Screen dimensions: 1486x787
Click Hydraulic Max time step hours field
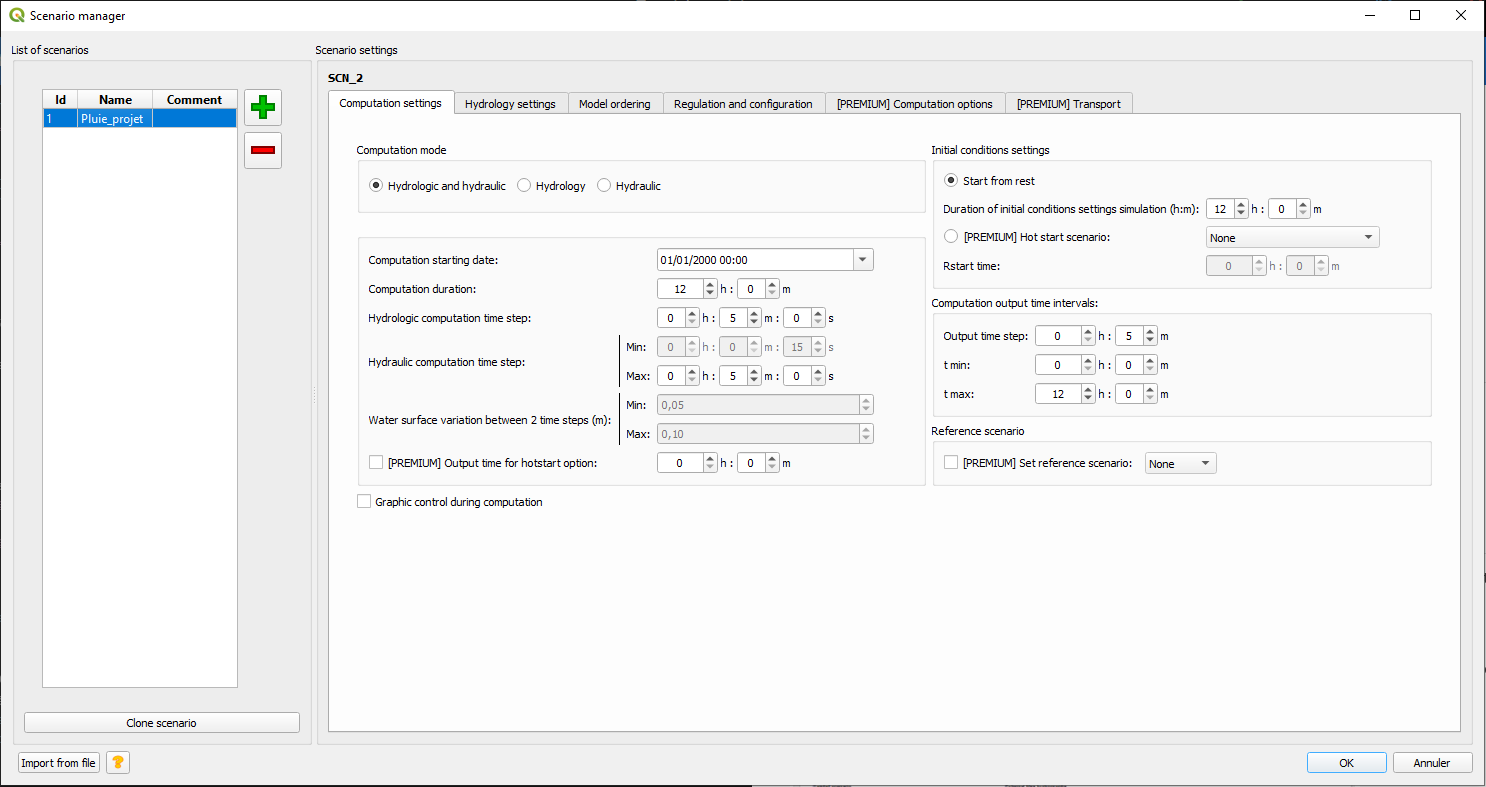670,376
